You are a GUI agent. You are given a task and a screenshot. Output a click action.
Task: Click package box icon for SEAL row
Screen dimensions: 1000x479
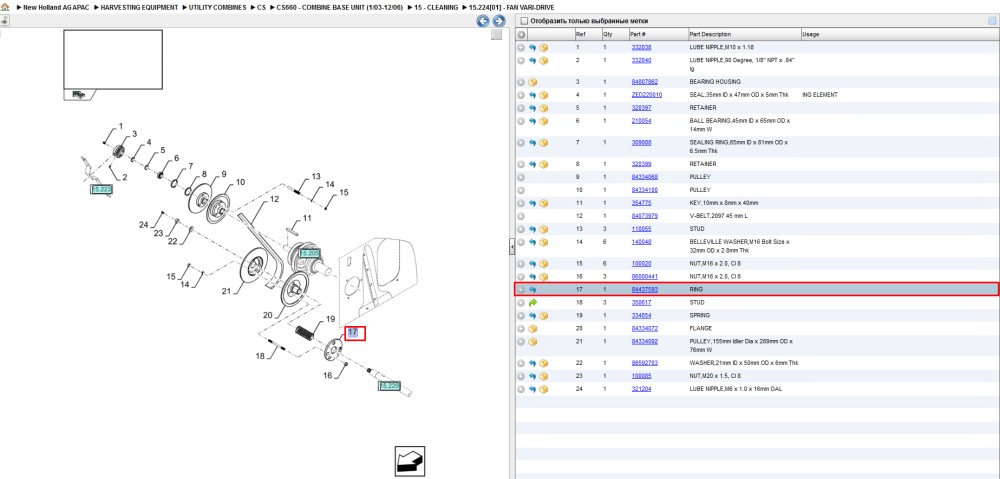click(543, 95)
